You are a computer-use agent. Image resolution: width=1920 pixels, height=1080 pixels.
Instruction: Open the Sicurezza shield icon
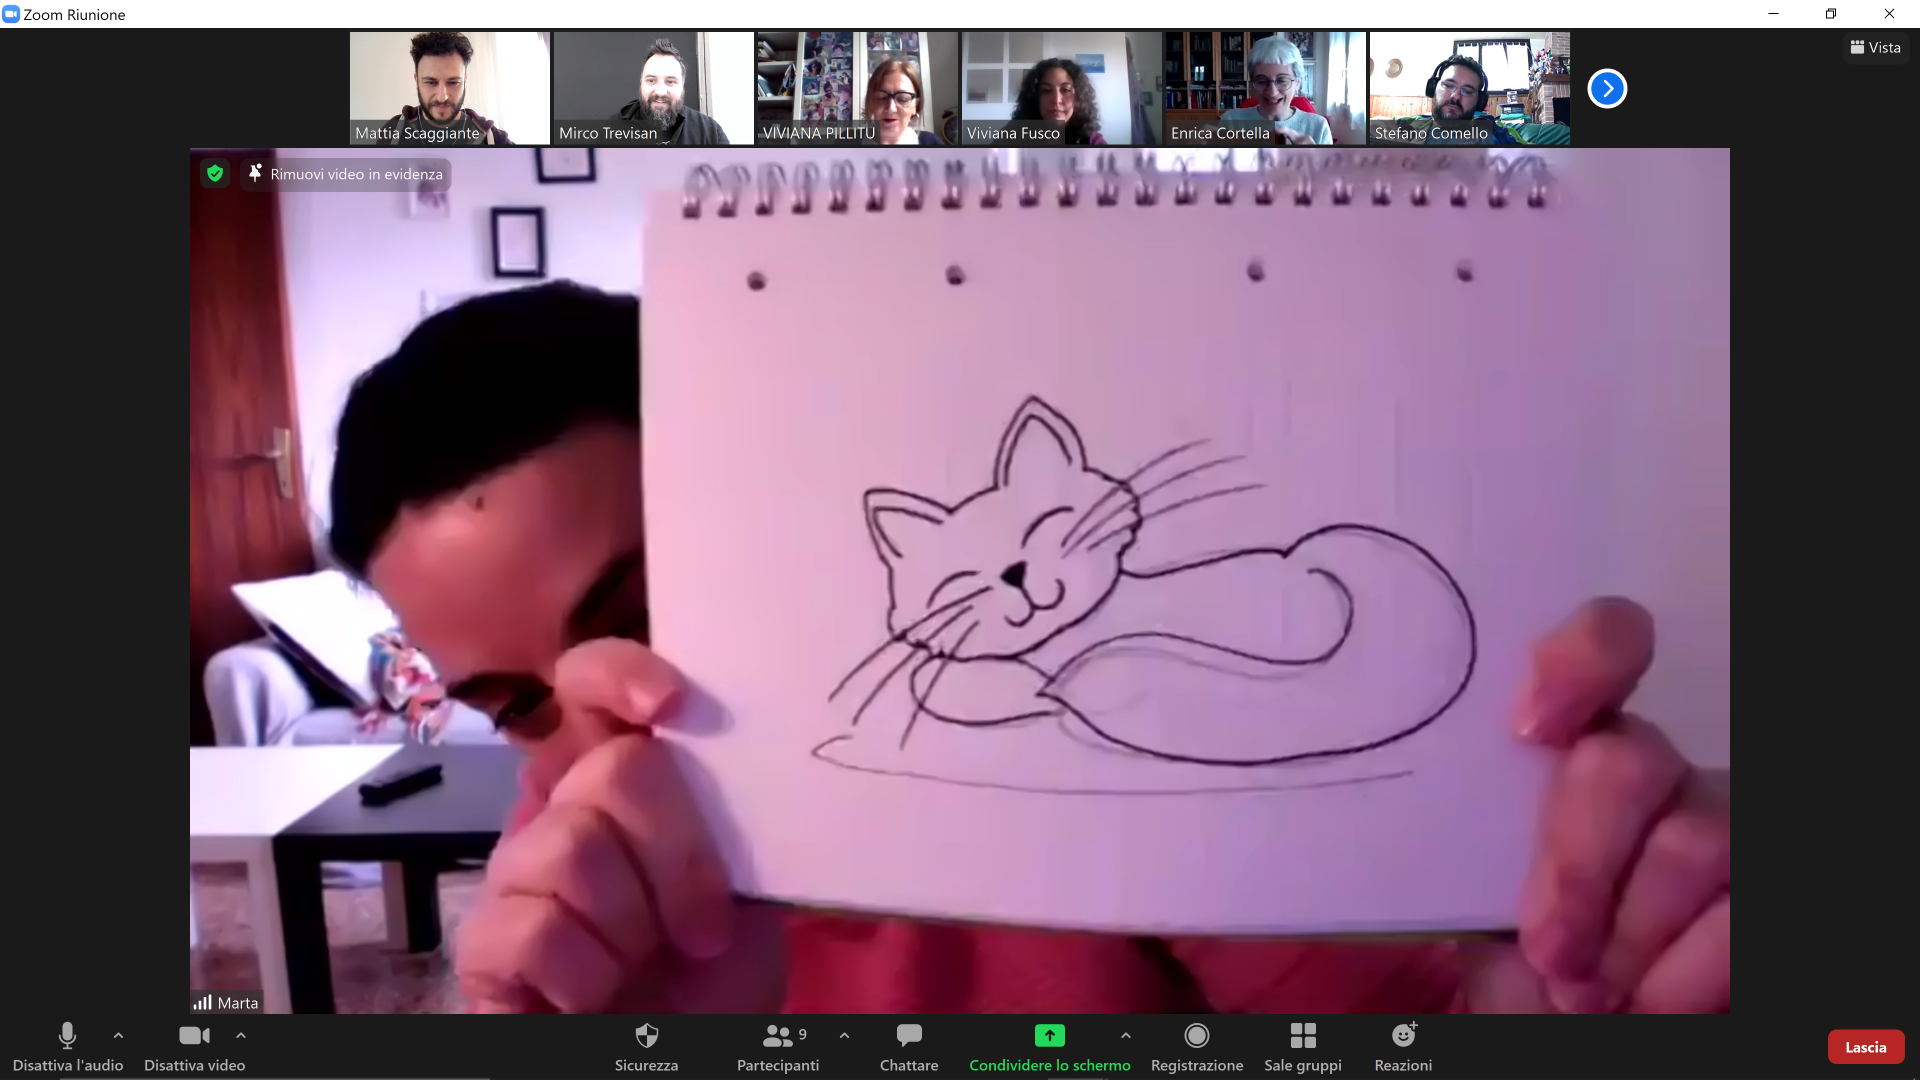coord(646,1036)
